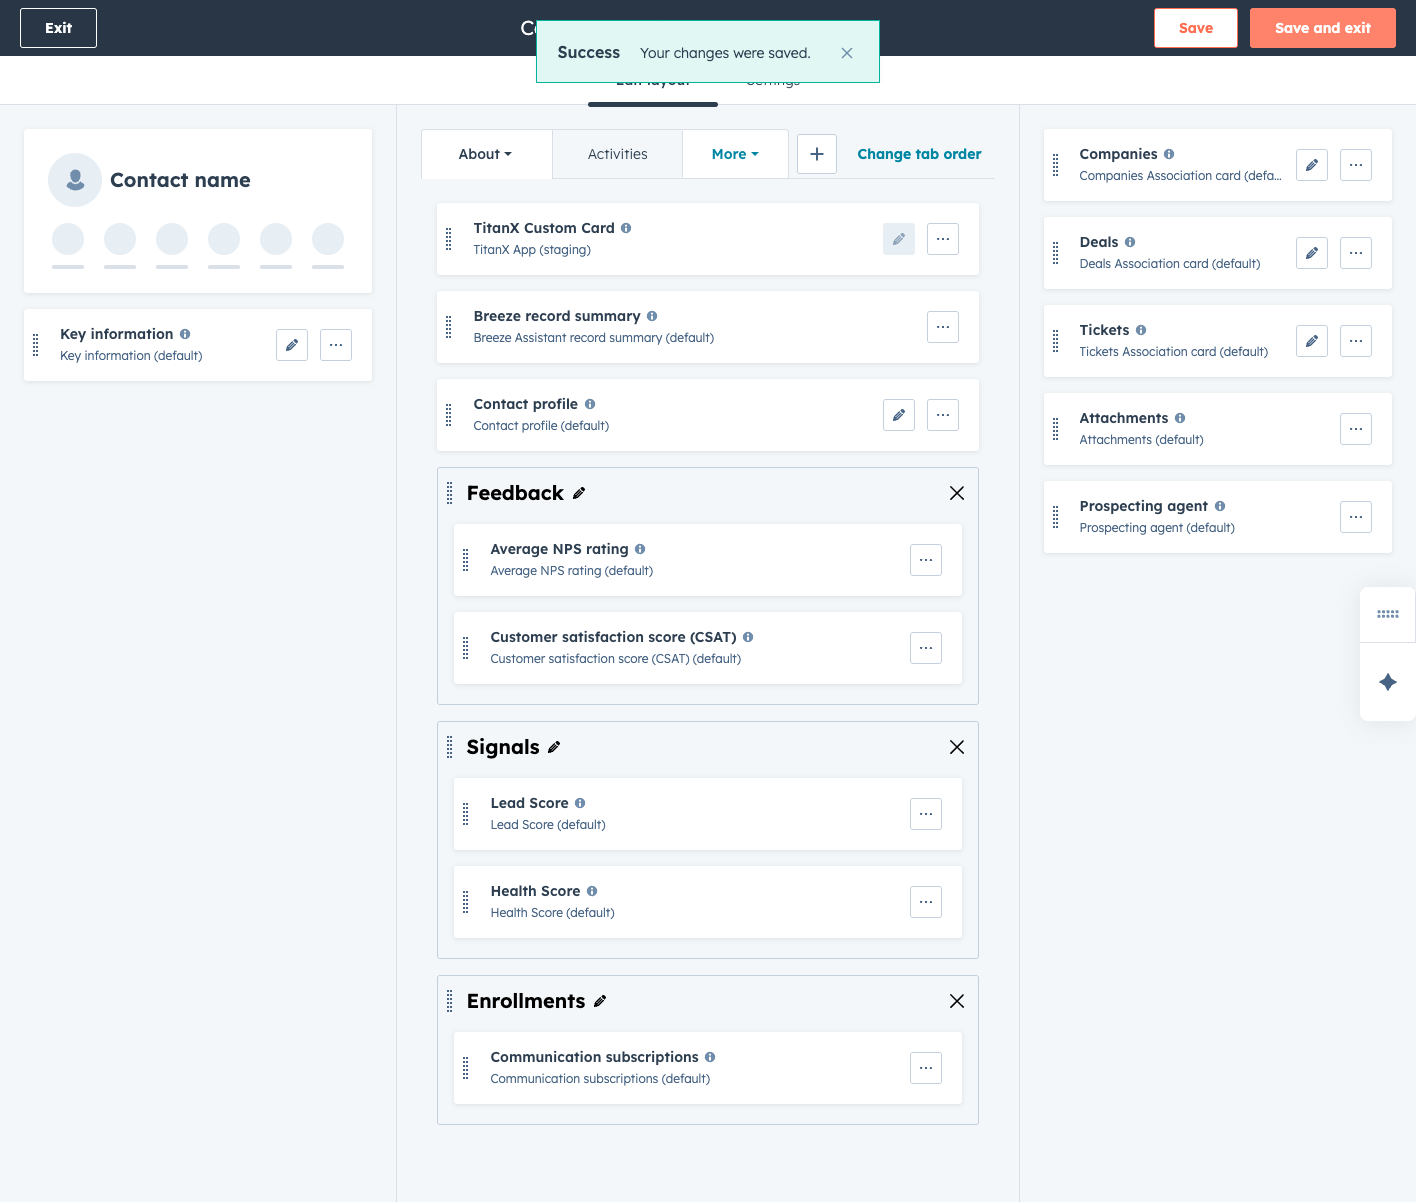Viewport: 1416px width, 1202px height.
Task: Open more options for Key information card
Action: pos(336,345)
